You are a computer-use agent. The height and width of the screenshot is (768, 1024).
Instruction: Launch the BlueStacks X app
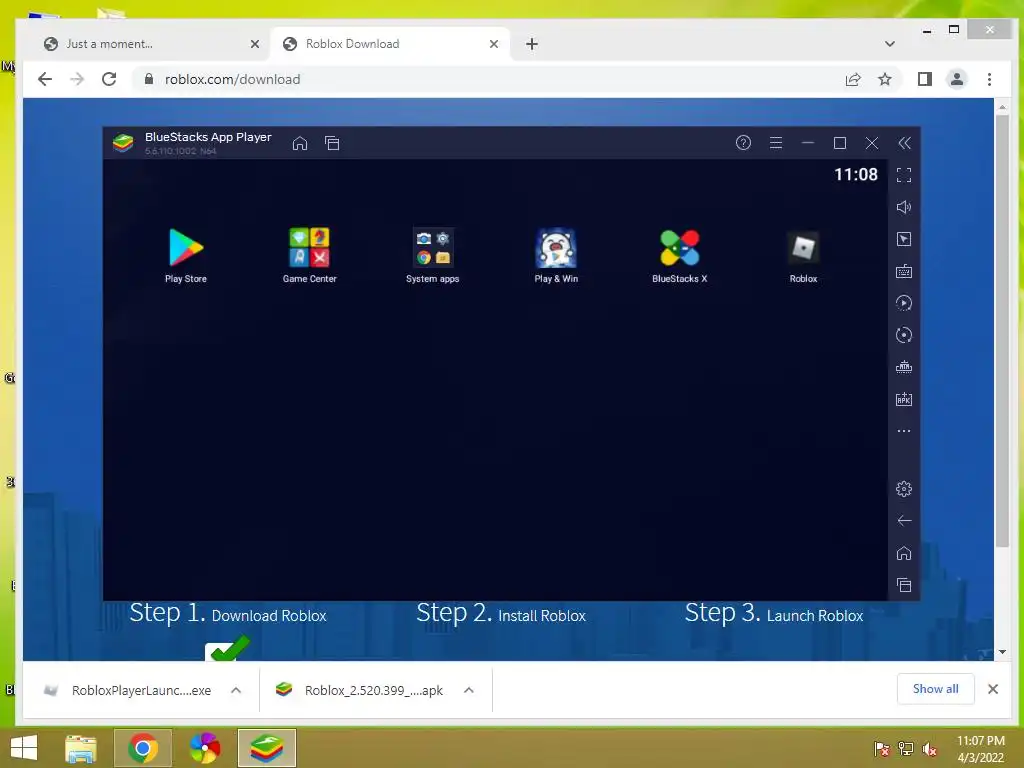click(679, 248)
